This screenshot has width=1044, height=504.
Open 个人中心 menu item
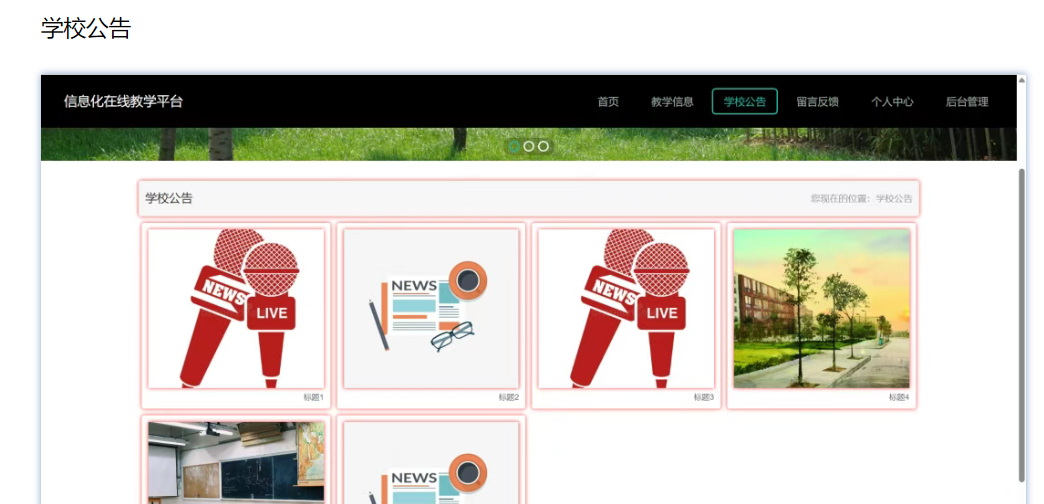point(892,102)
